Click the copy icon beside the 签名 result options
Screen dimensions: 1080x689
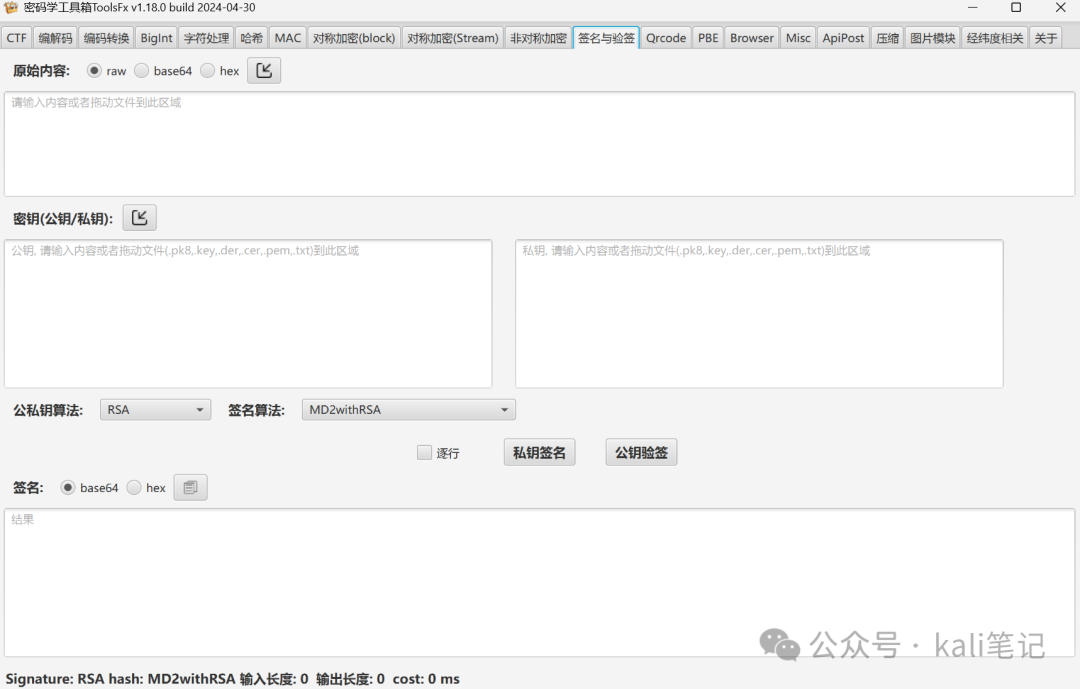point(190,487)
